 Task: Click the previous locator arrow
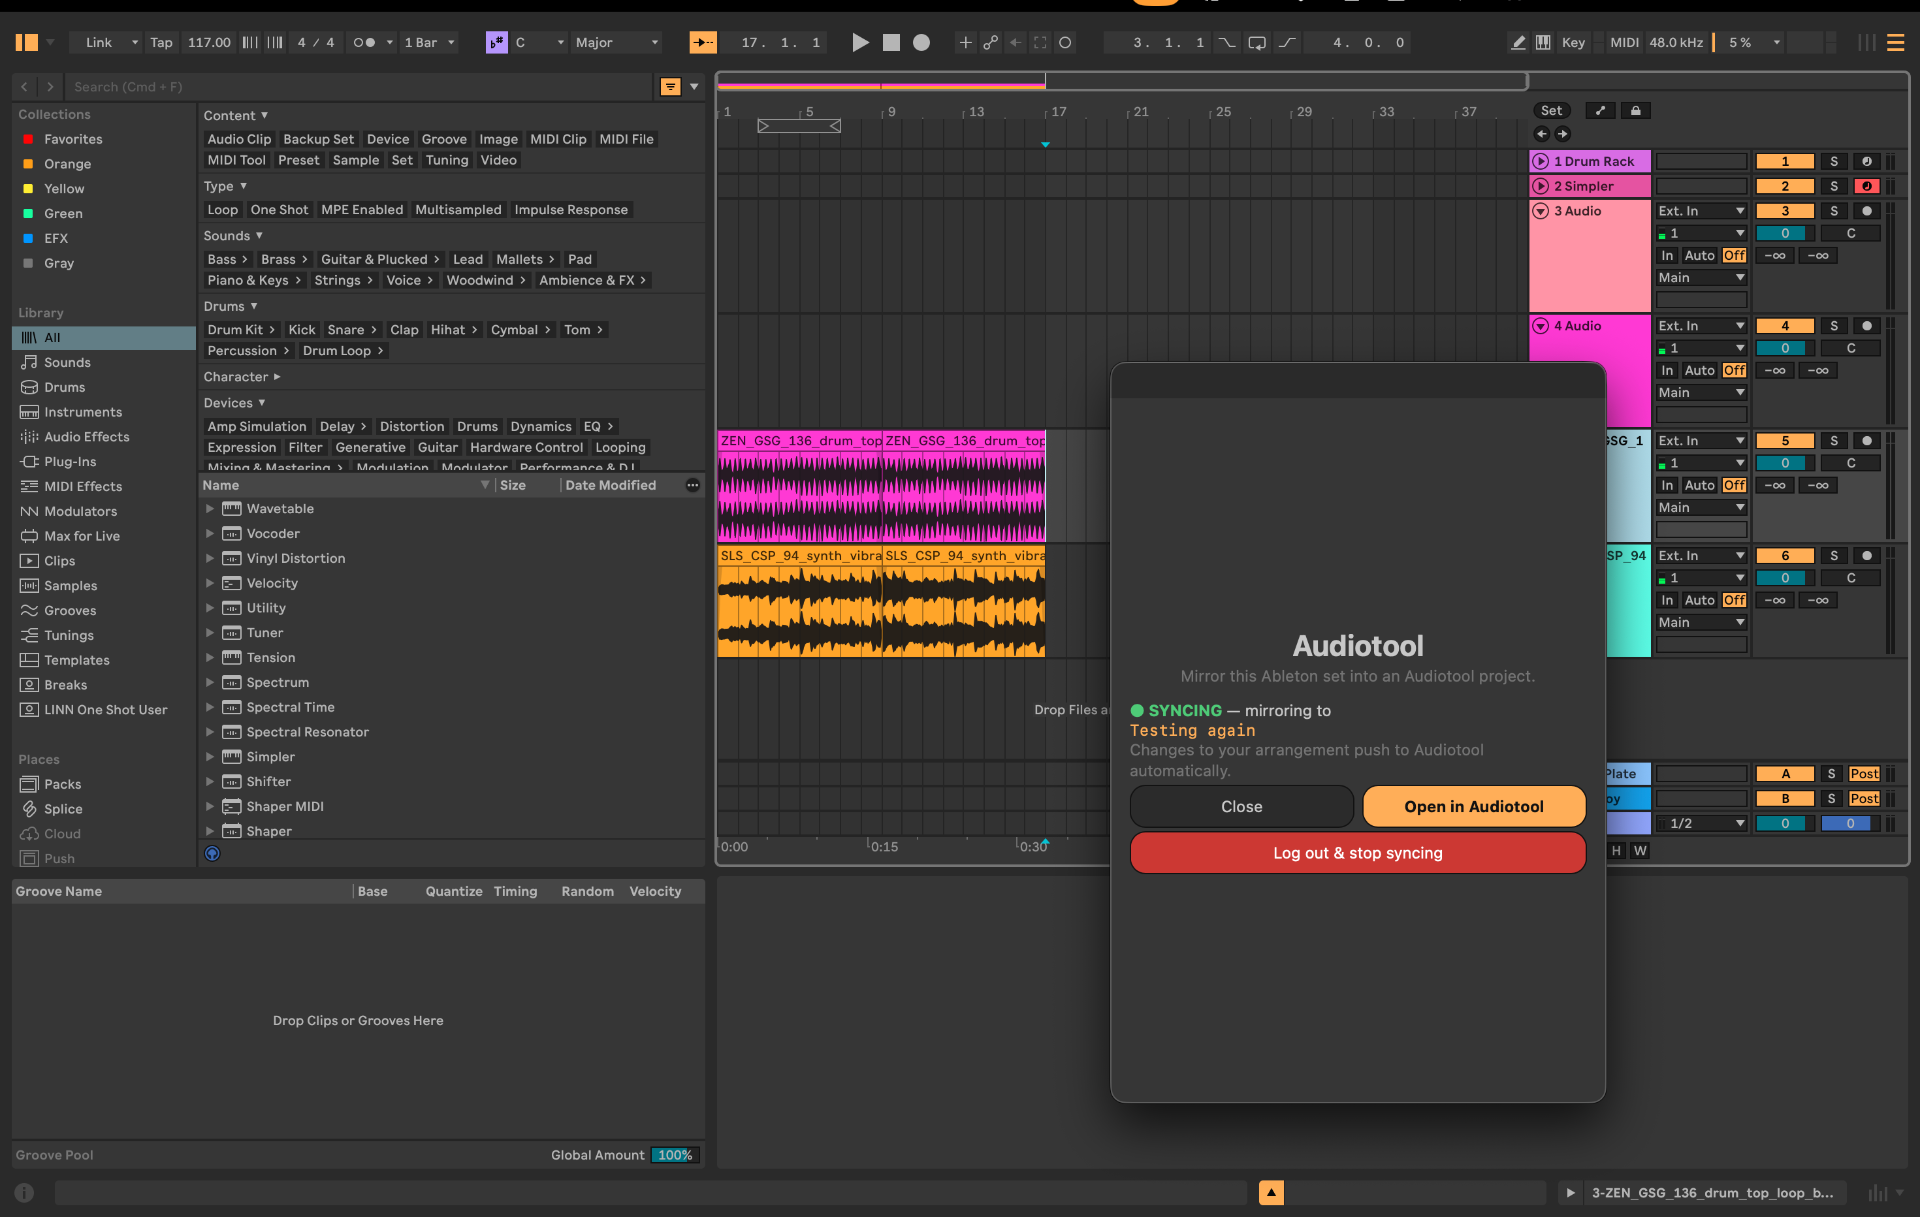1541,134
